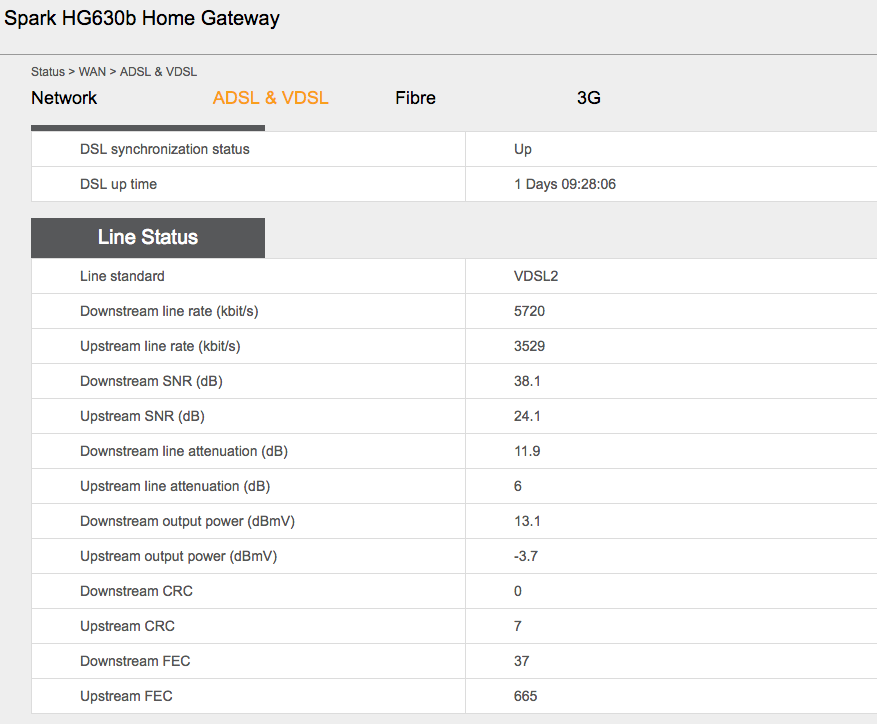Image resolution: width=877 pixels, height=724 pixels.
Task: Select the downstream SNR value 38.1
Action: click(x=527, y=382)
